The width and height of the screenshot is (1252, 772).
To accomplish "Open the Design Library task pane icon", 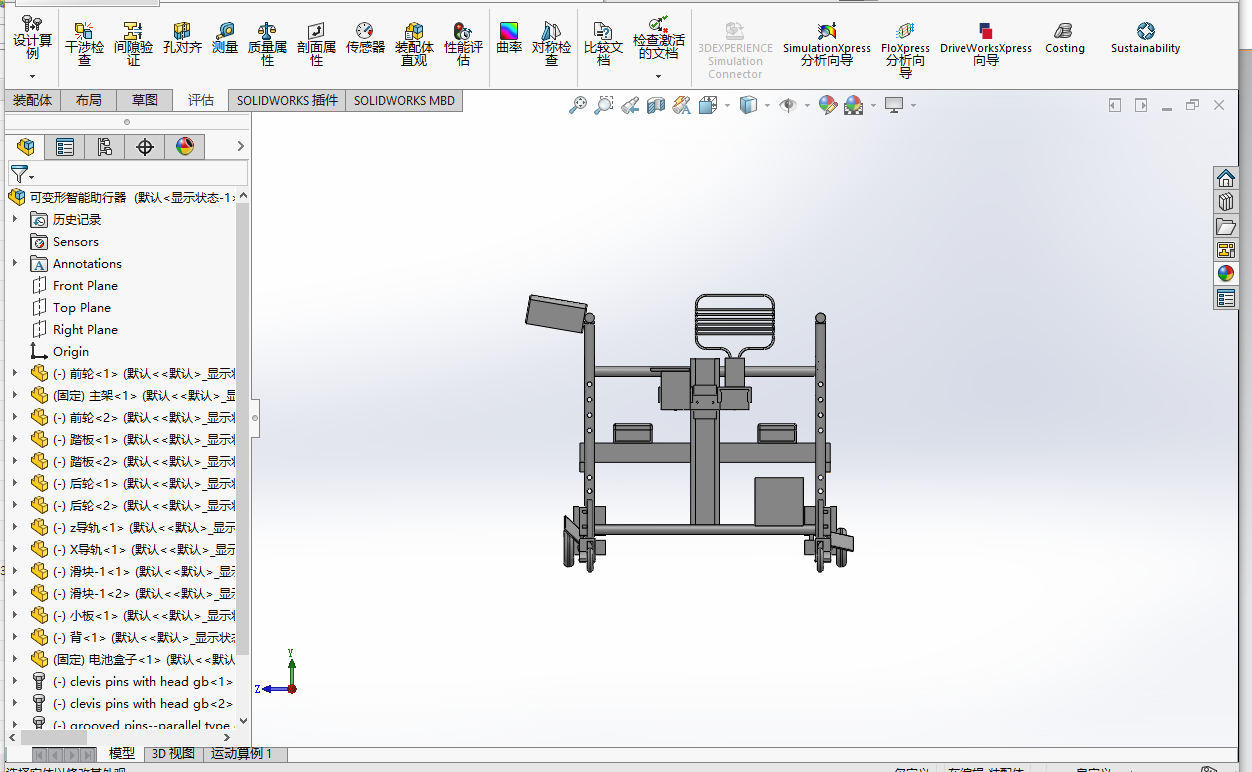I will coord(1226,202).
